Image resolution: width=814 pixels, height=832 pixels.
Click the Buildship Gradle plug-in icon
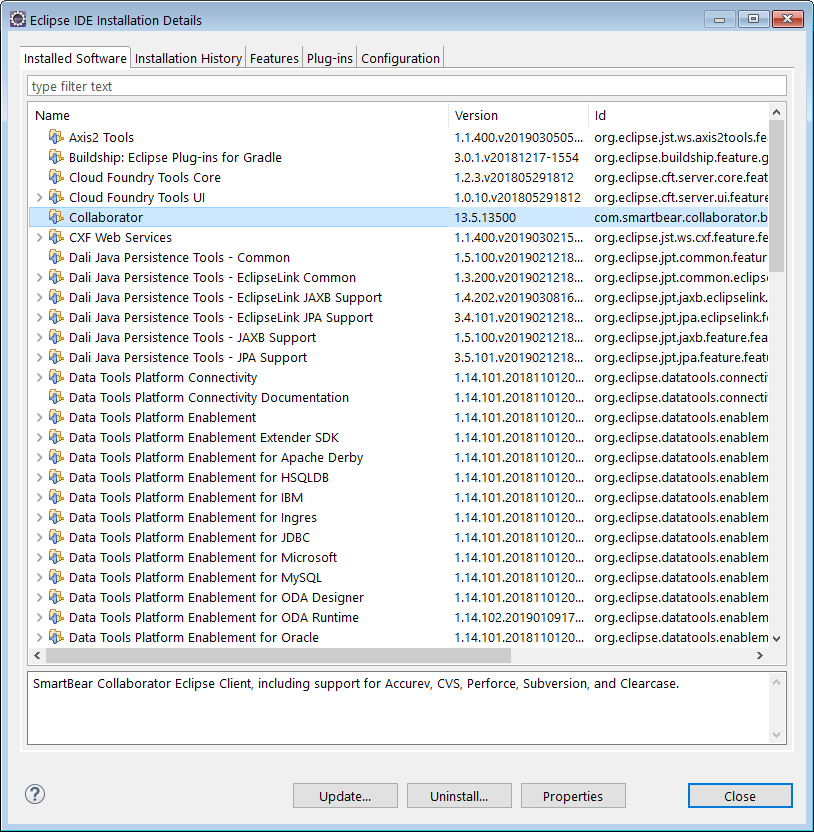(x=56, y=157)
